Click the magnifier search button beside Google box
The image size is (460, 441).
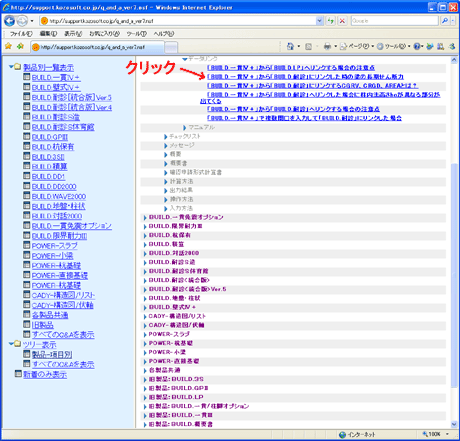(x=445, y=21)
